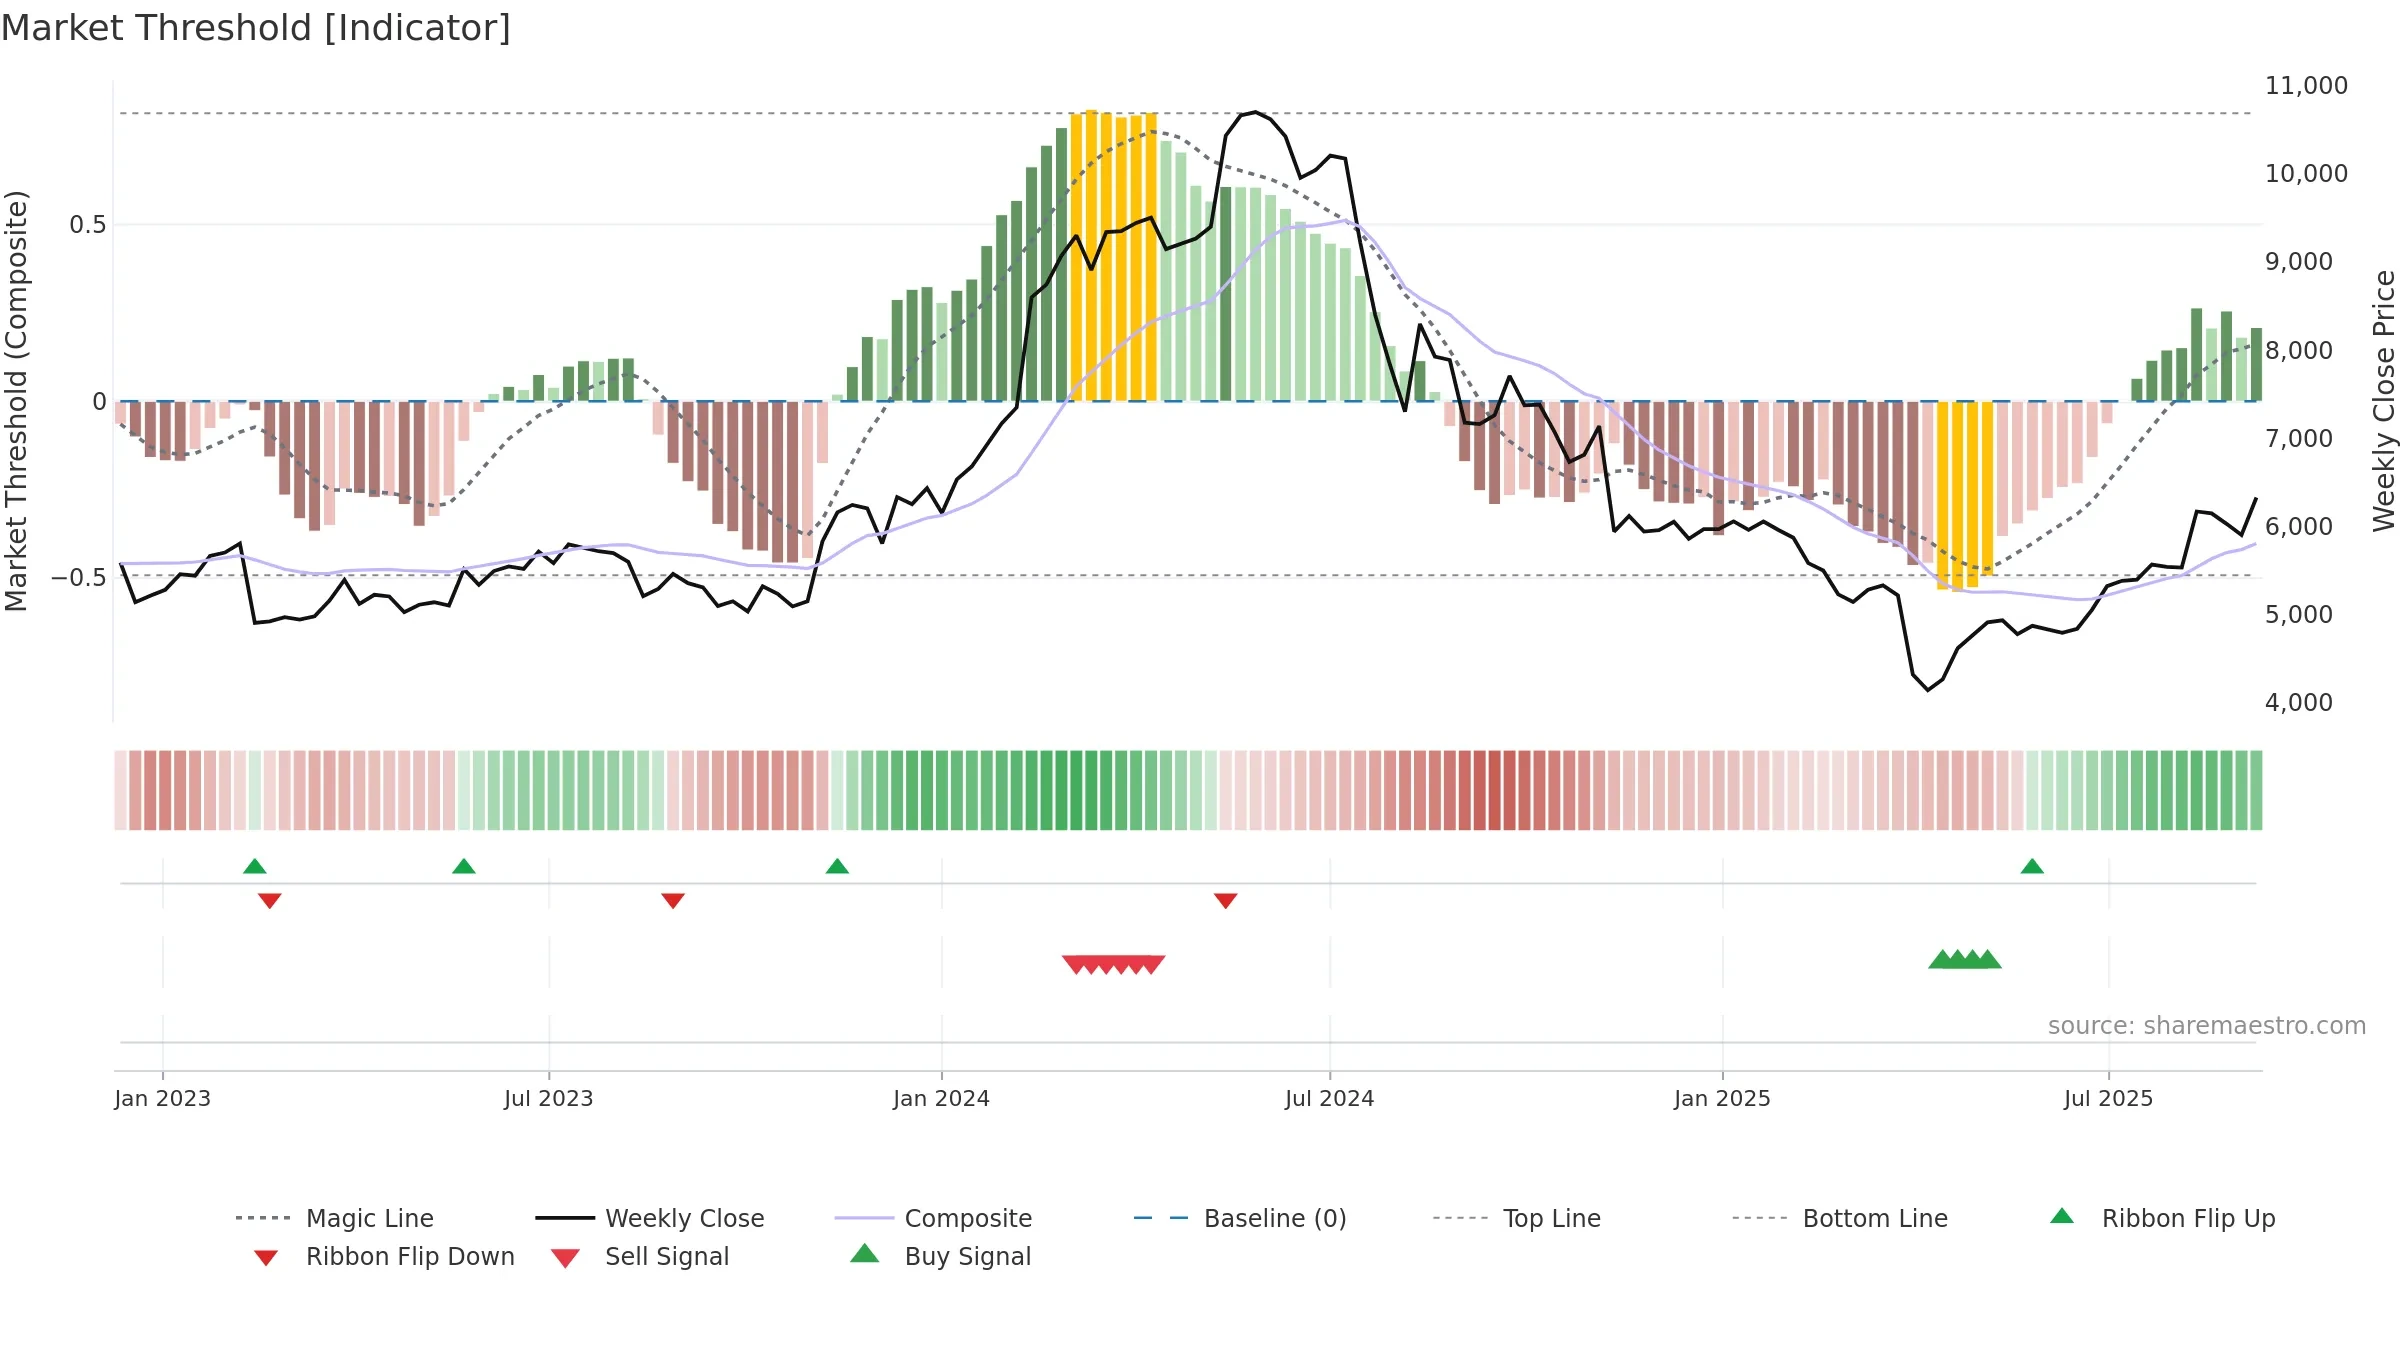Image resolution: width=2400 pixels, height=1350 pixels.
Task: Click the source: sharemaestro.com text
Action: pos(2207,1026)
